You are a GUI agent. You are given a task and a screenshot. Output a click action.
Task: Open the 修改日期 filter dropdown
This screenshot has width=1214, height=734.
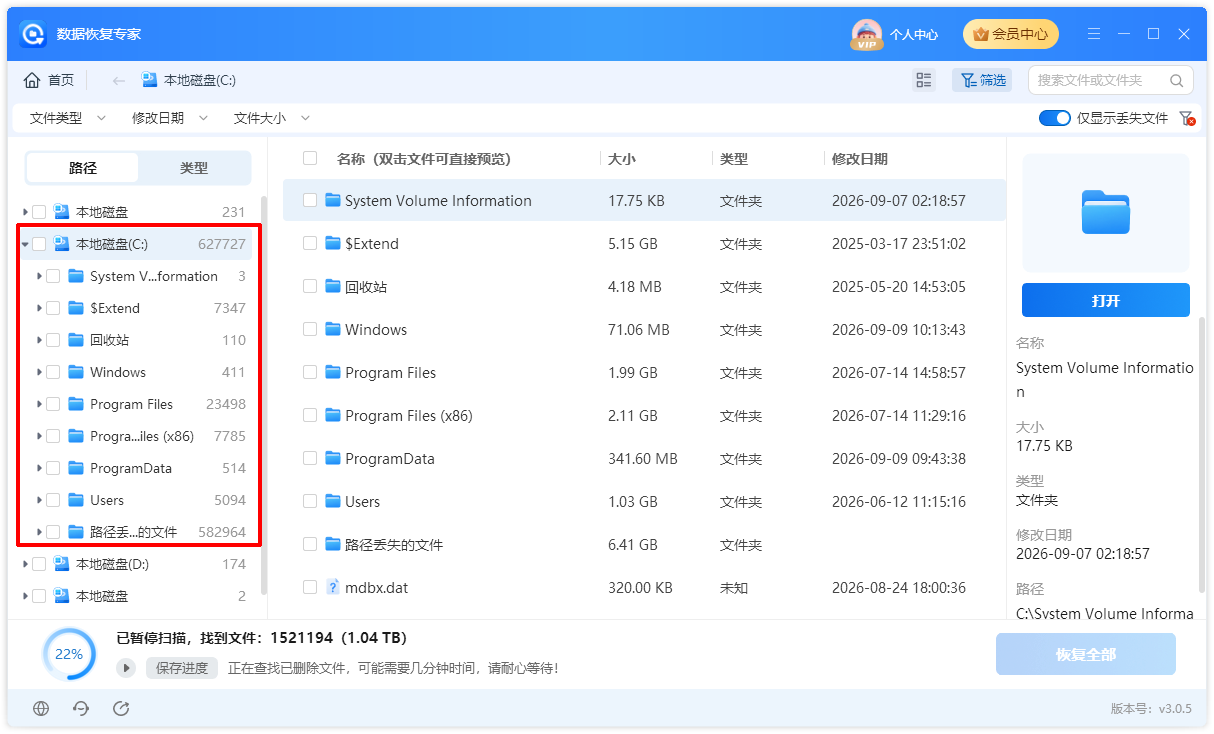(x=170, y=118)
